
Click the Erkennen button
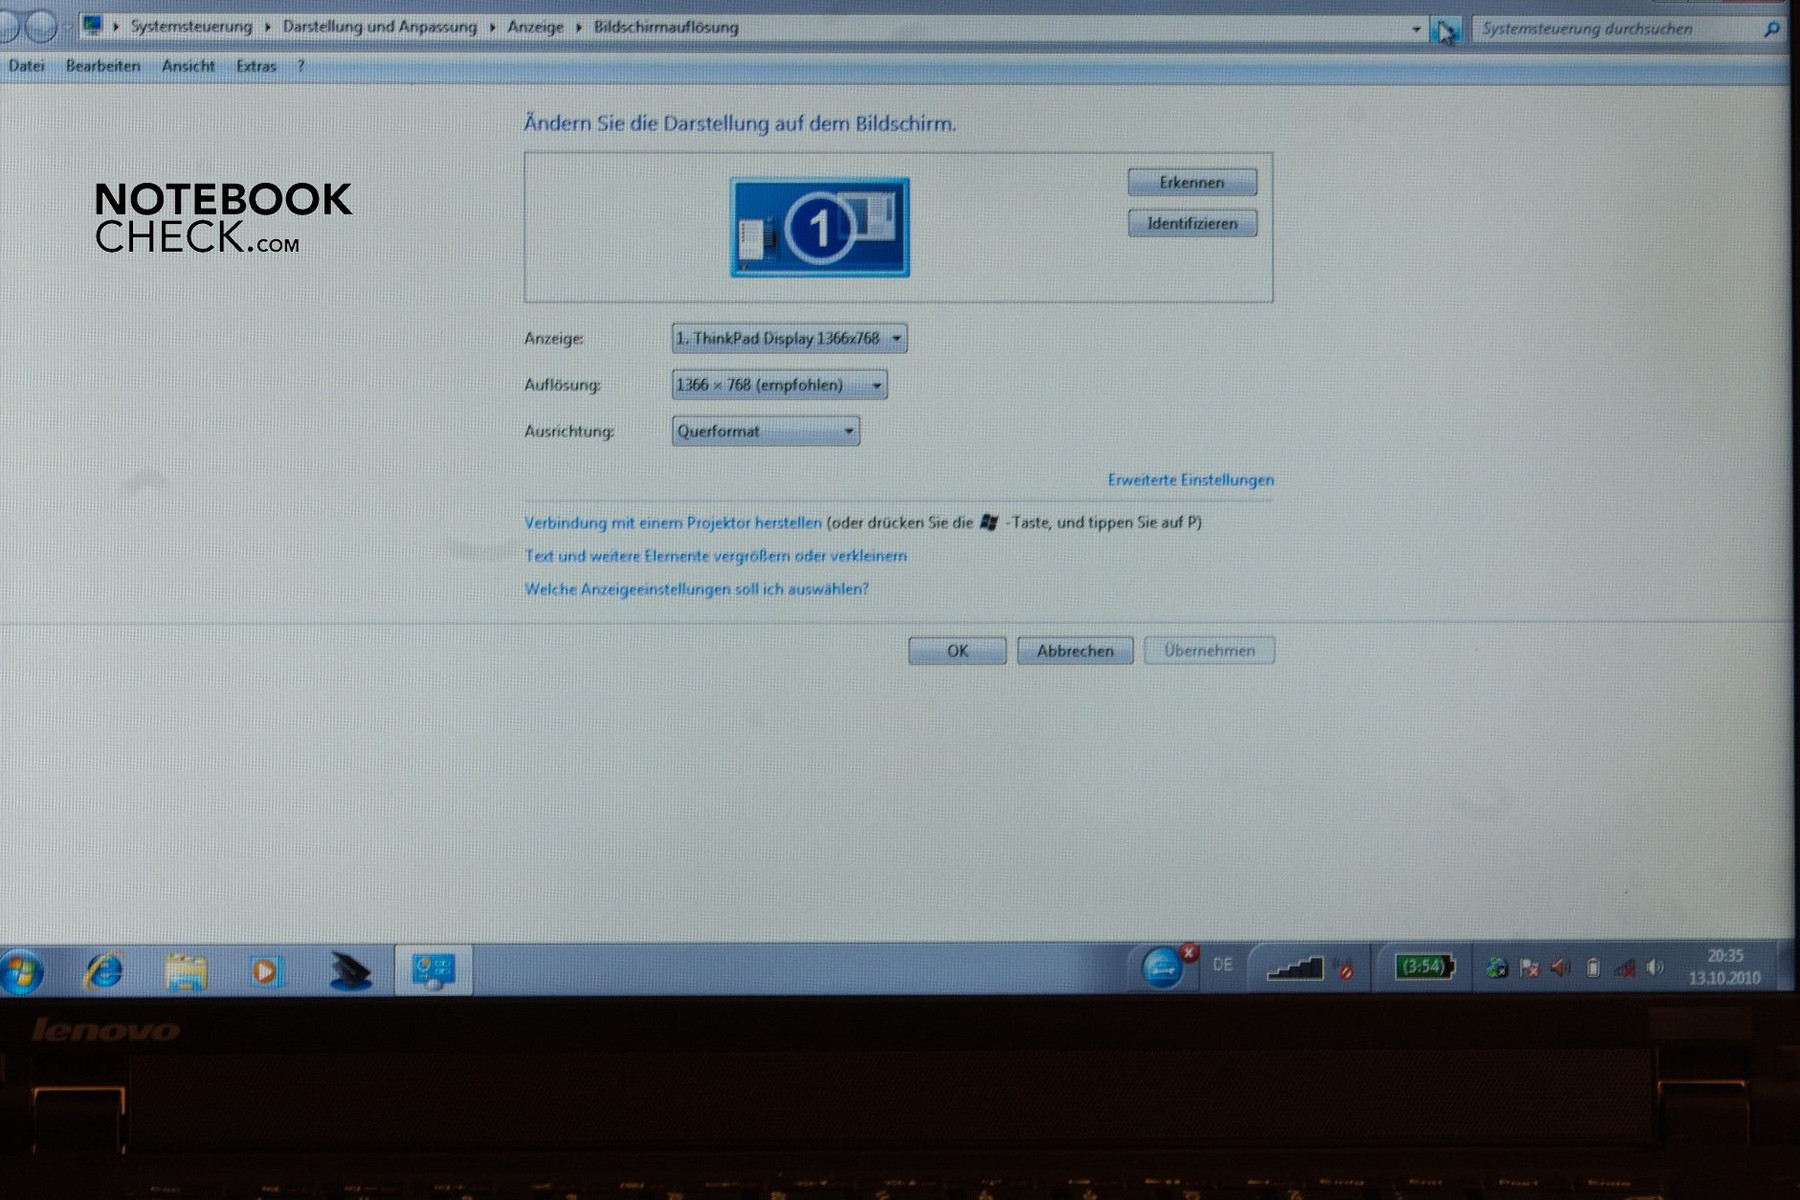(1192, 182)
